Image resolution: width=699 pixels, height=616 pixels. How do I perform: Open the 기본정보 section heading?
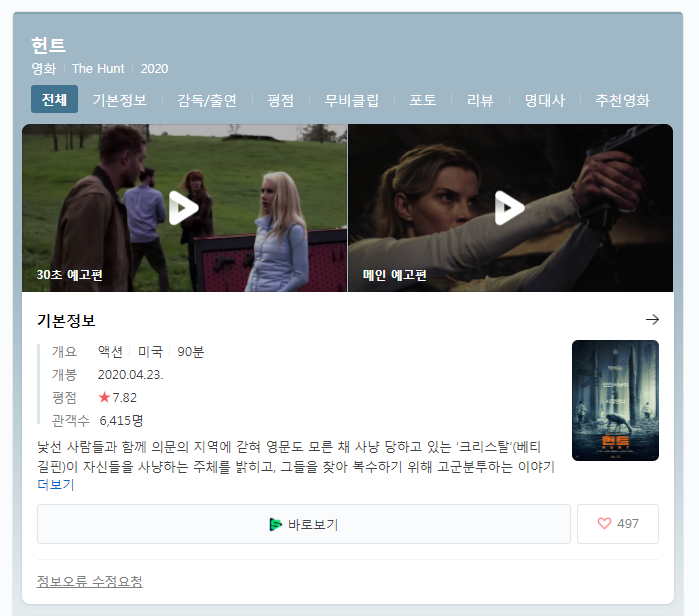[66, 320]
